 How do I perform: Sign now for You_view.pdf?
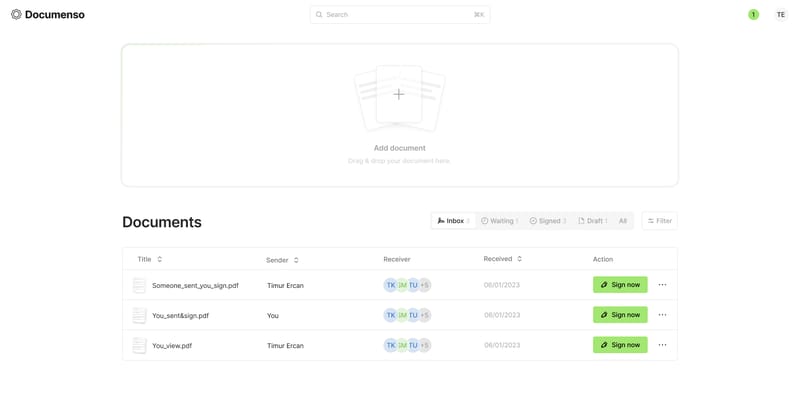pos(620,345)
